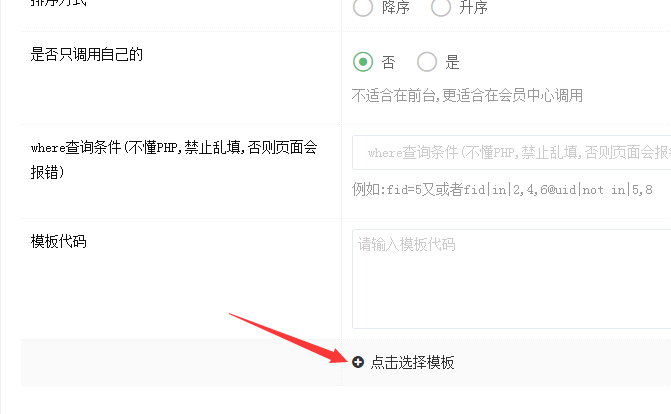
Task: Click the 升序 option label text
Action: tap(473, 7)
